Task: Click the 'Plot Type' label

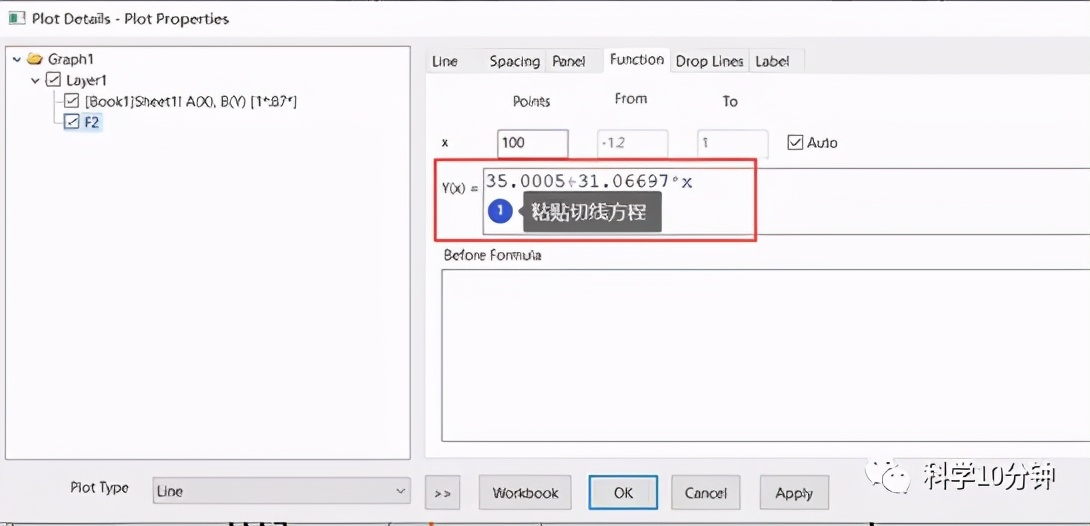Action: tap(99, 488)
